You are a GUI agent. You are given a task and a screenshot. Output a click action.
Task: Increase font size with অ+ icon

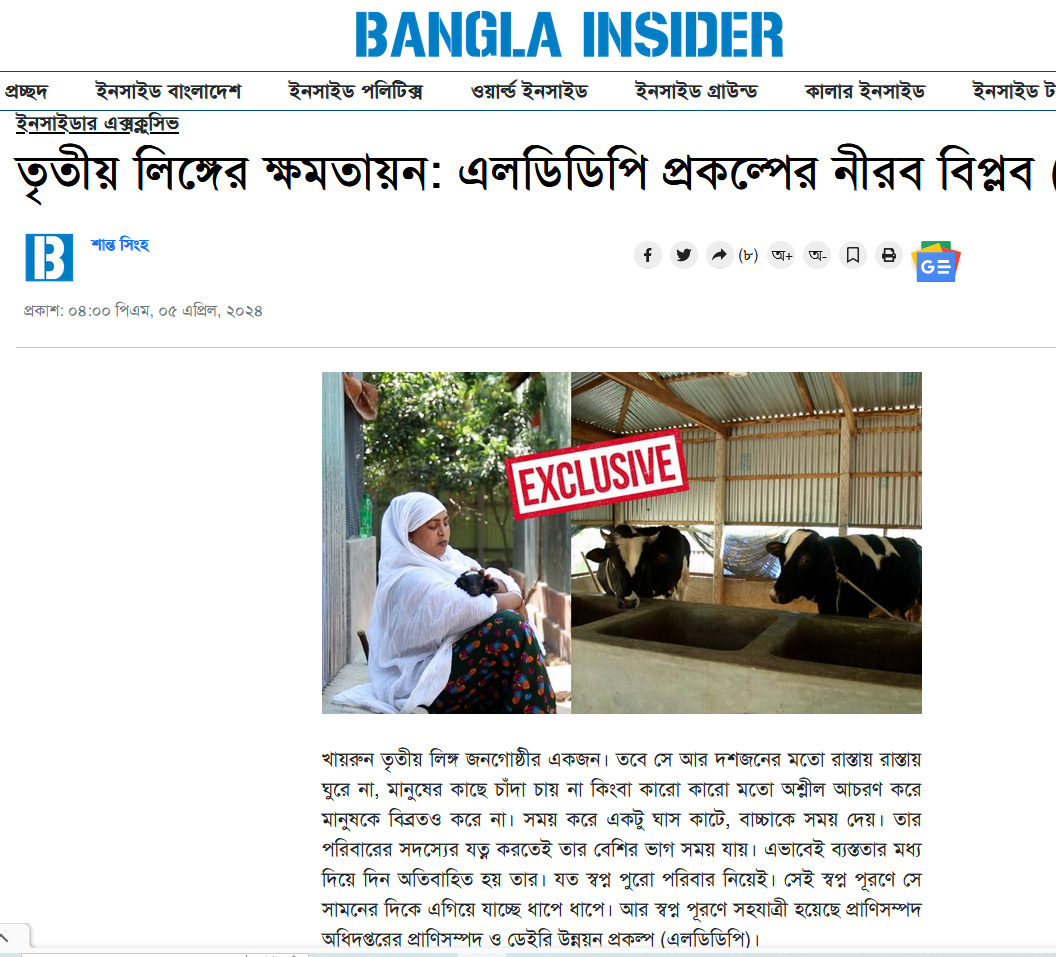tap(782, 255)
